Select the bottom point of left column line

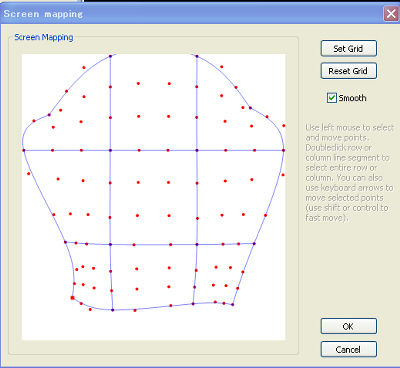point(112,310)
